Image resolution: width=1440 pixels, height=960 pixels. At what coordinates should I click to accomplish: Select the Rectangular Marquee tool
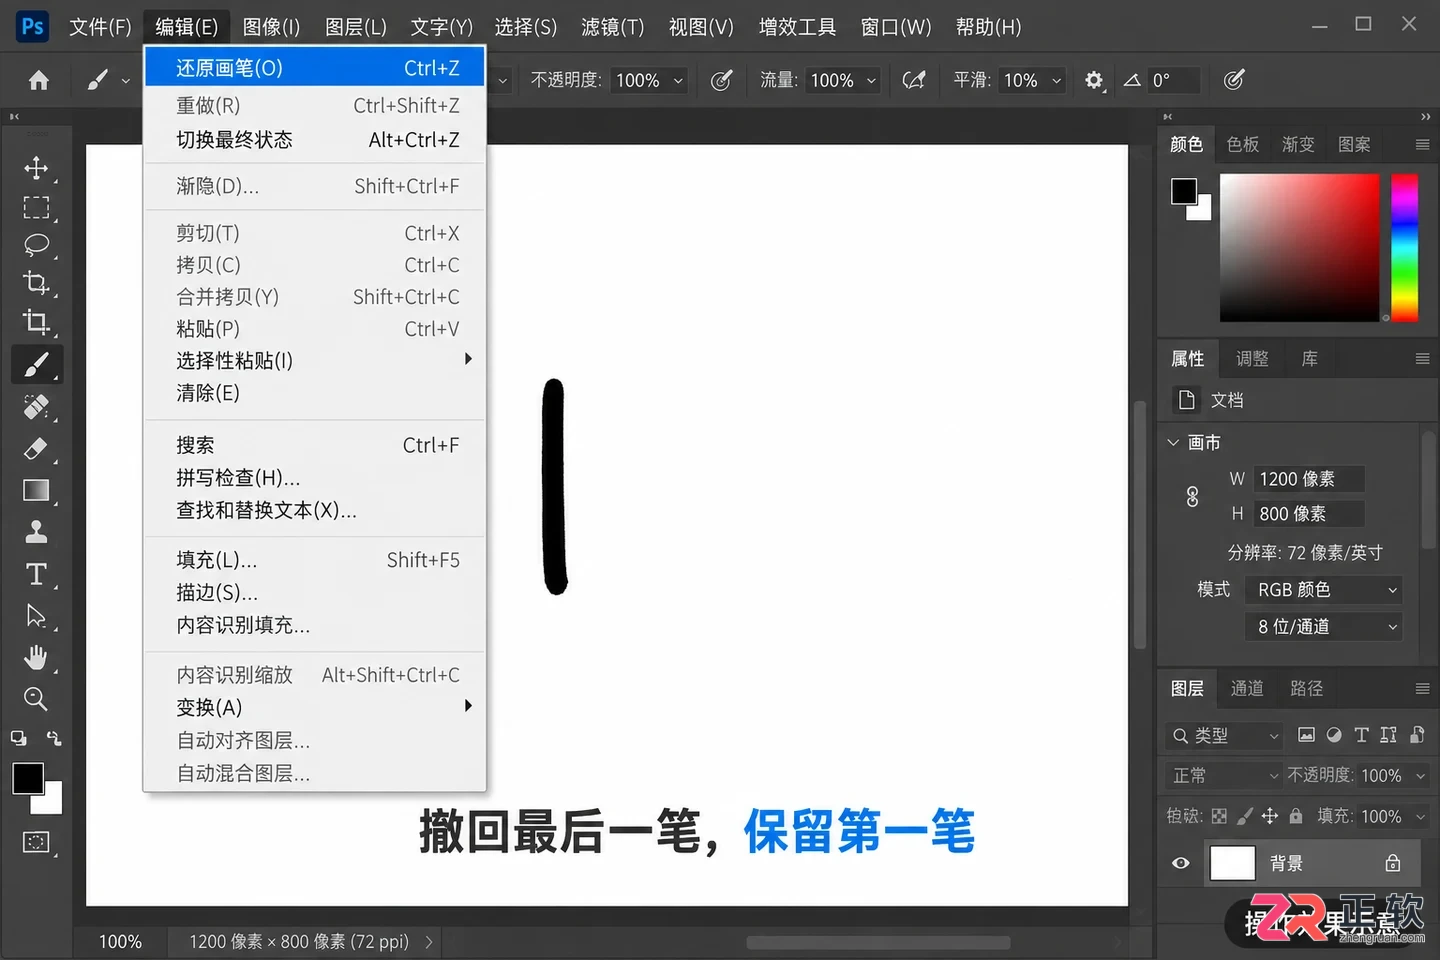pos(36,207)
